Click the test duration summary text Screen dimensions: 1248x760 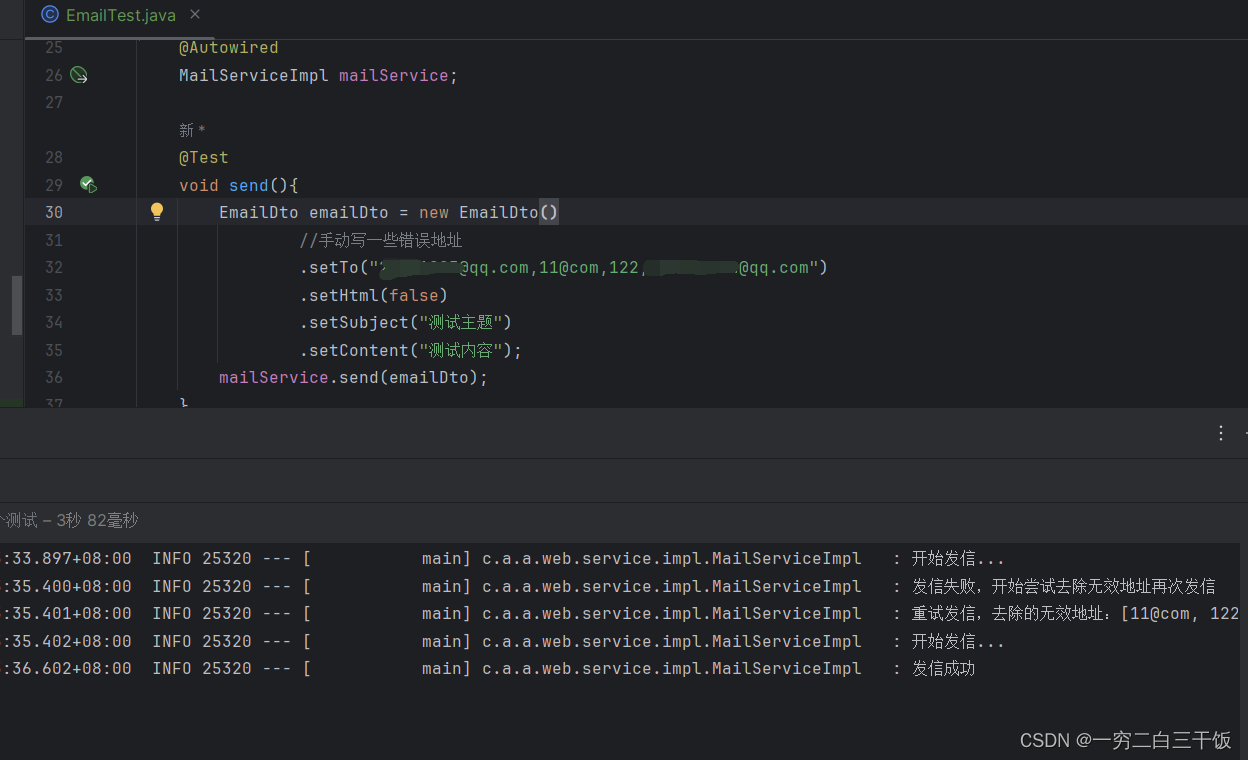pyautogui.click(x=72, y=520)
